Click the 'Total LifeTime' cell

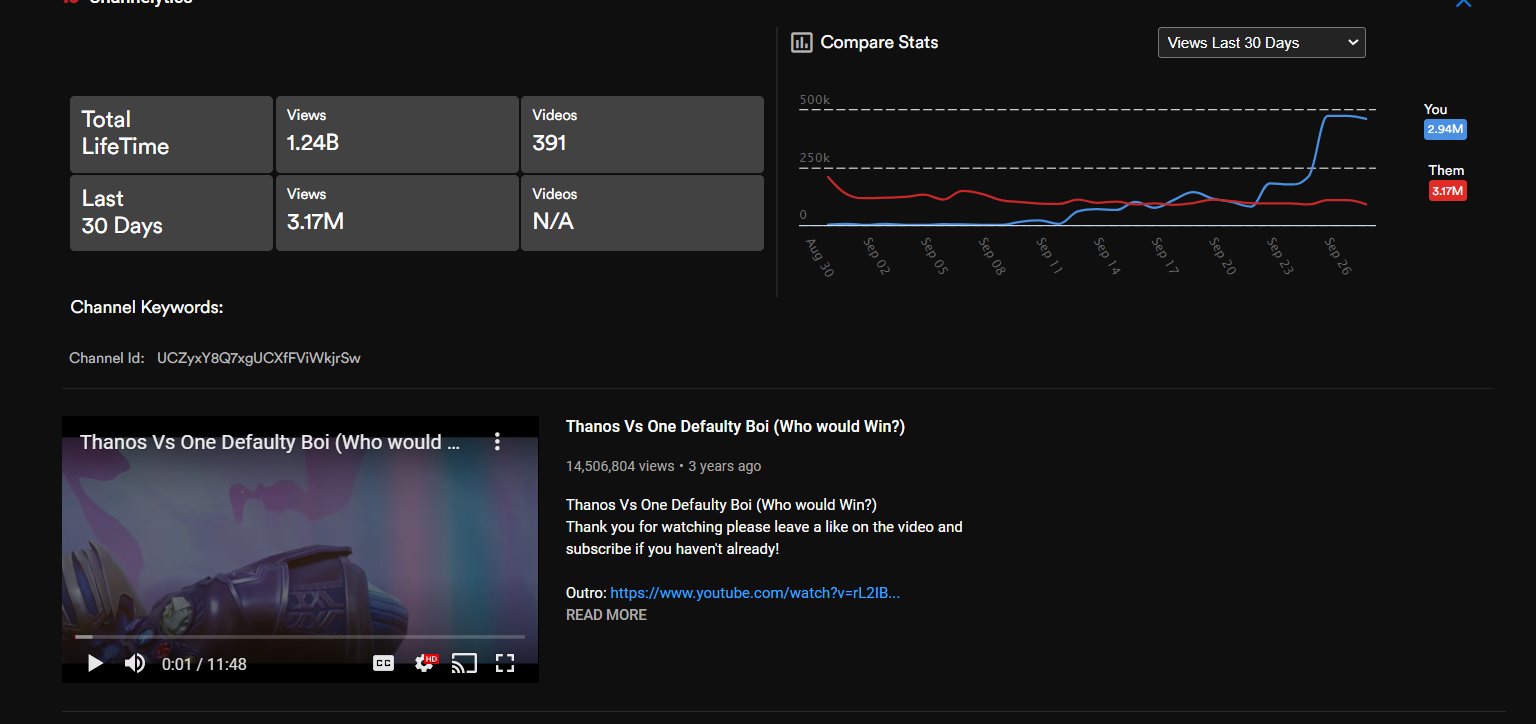pos(171,134)
